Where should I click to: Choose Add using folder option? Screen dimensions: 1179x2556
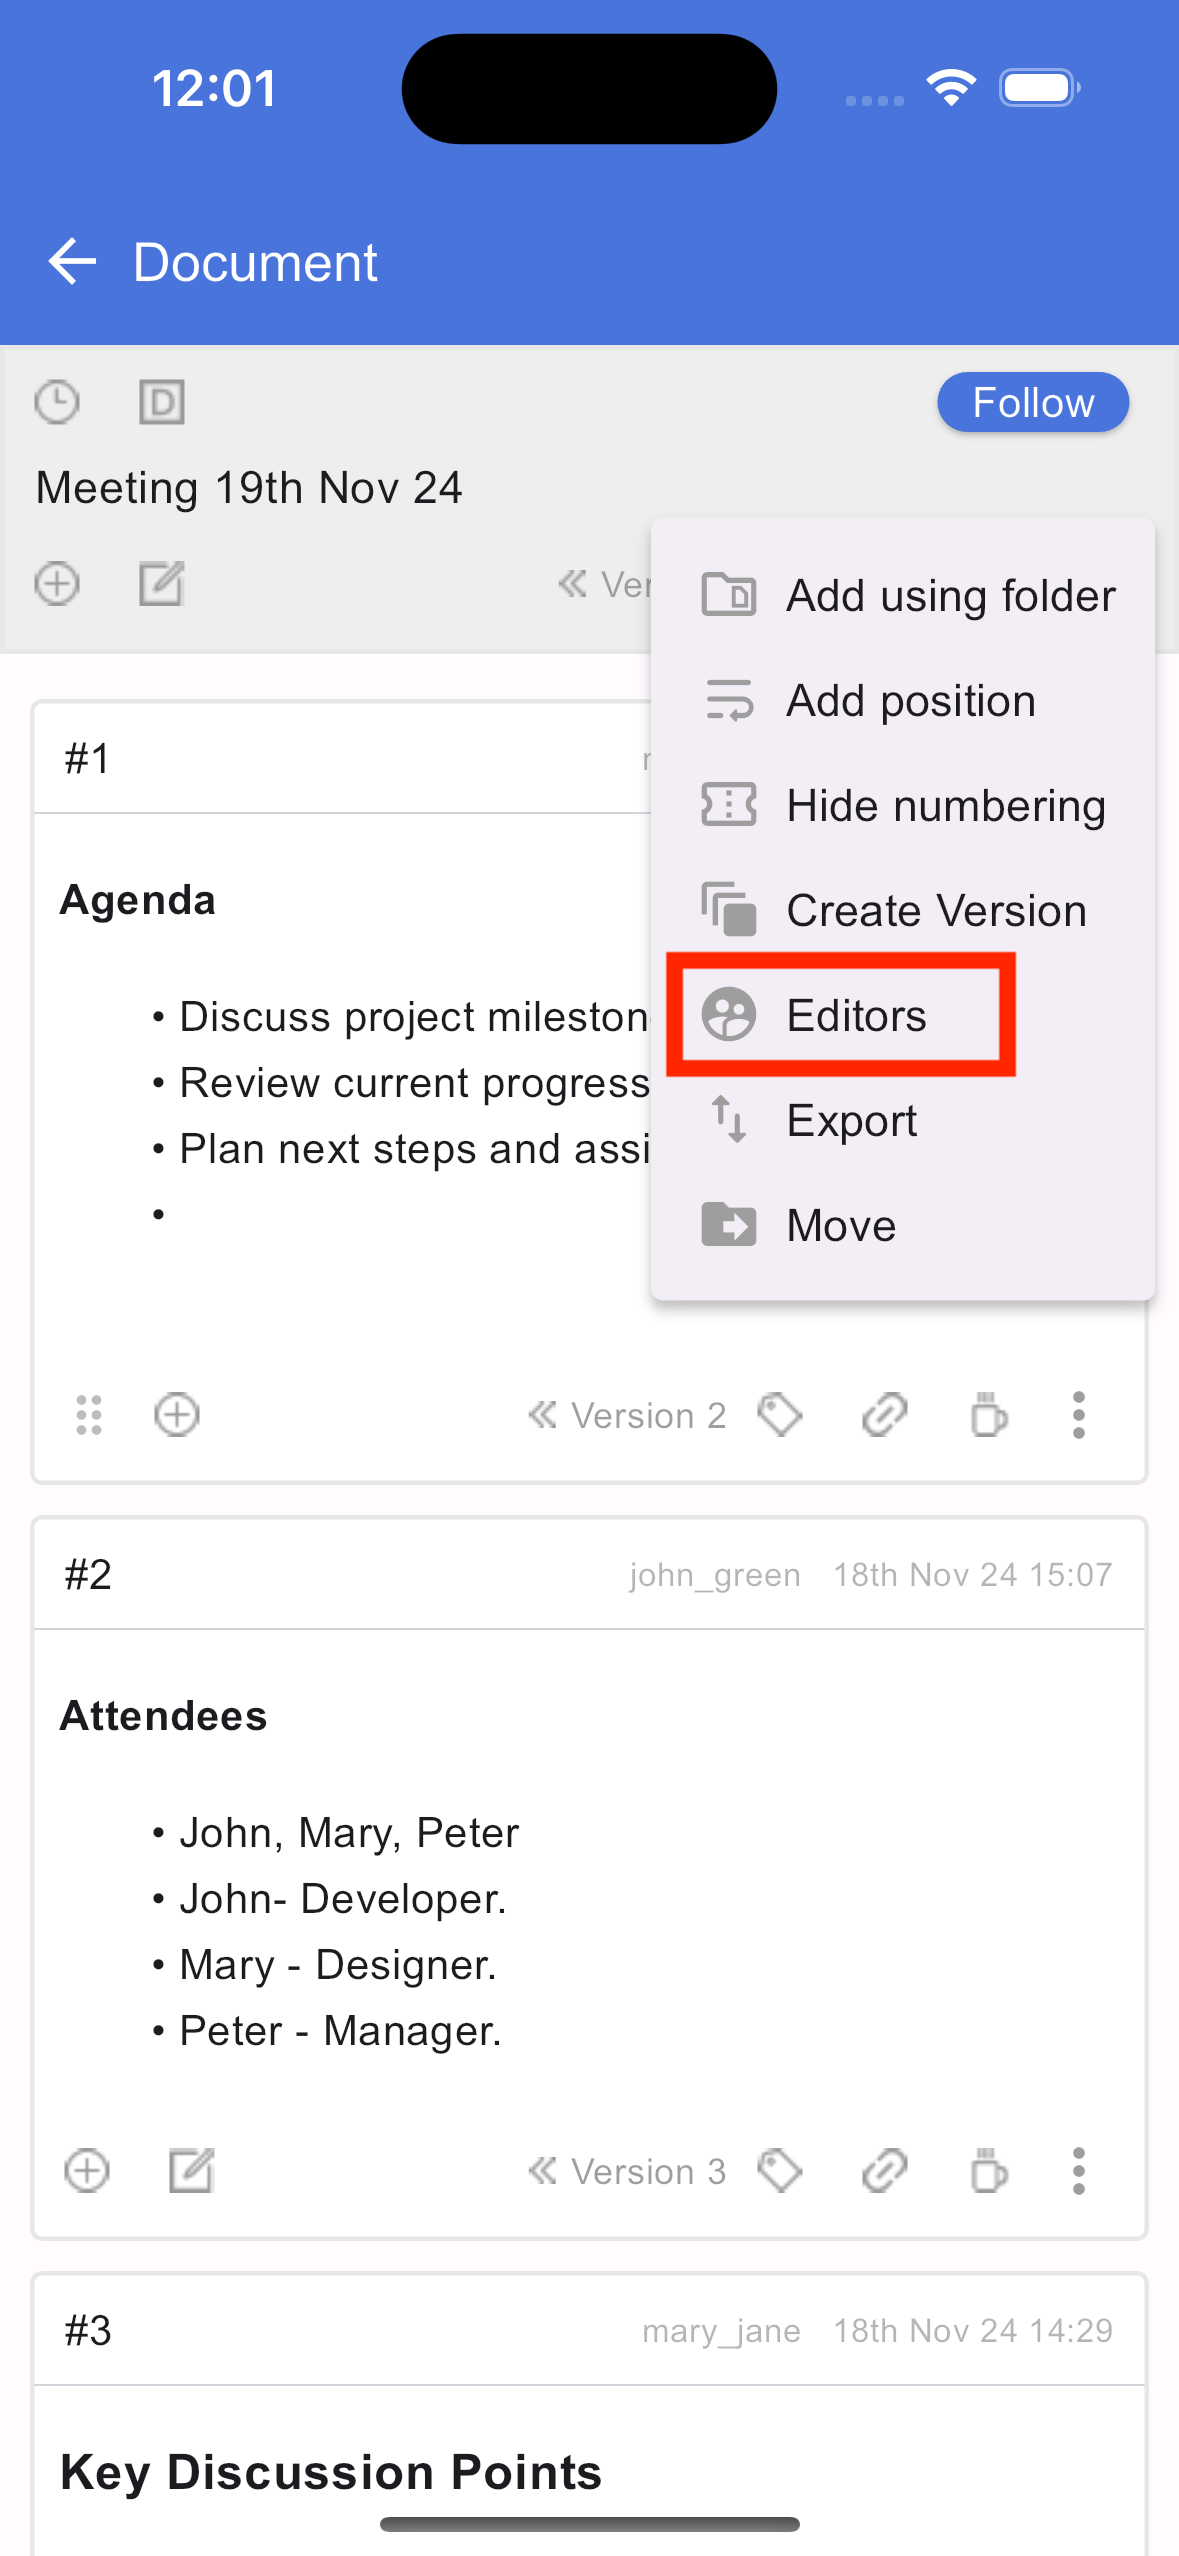tap(903, 596)
